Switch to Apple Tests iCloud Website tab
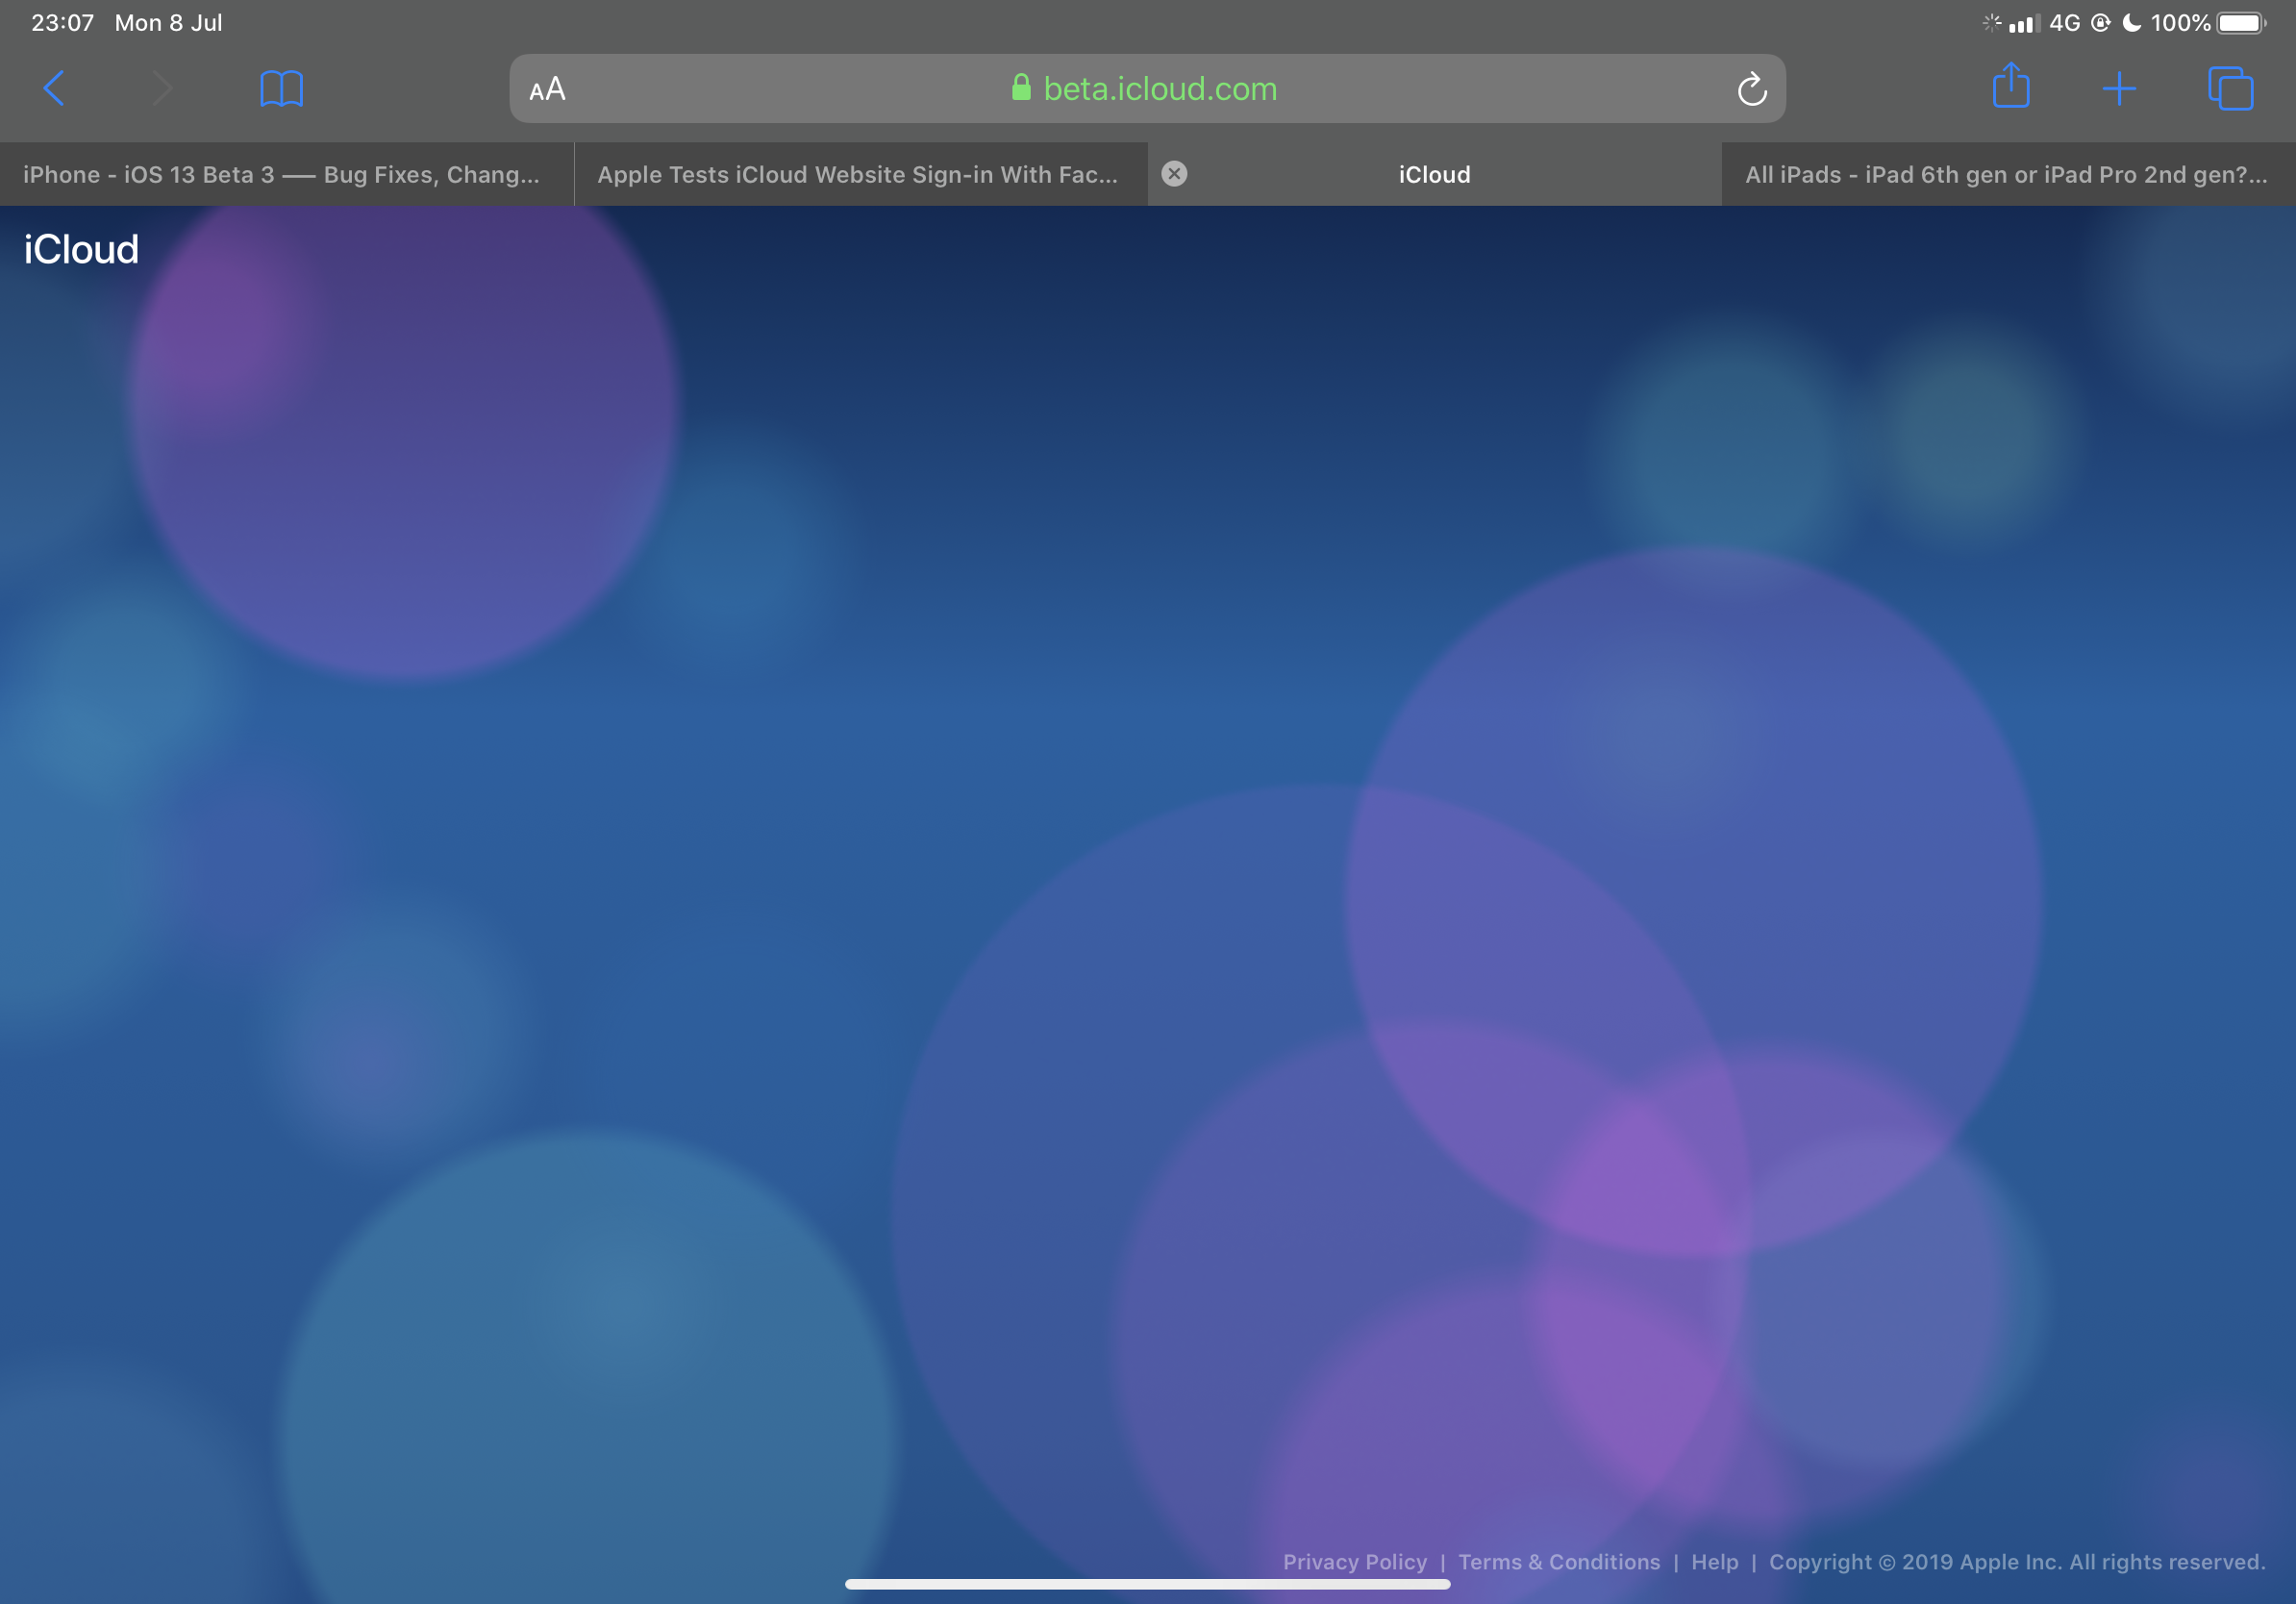The height and width of the screenshot is (1604, 2296). click(x=857, y=175)
